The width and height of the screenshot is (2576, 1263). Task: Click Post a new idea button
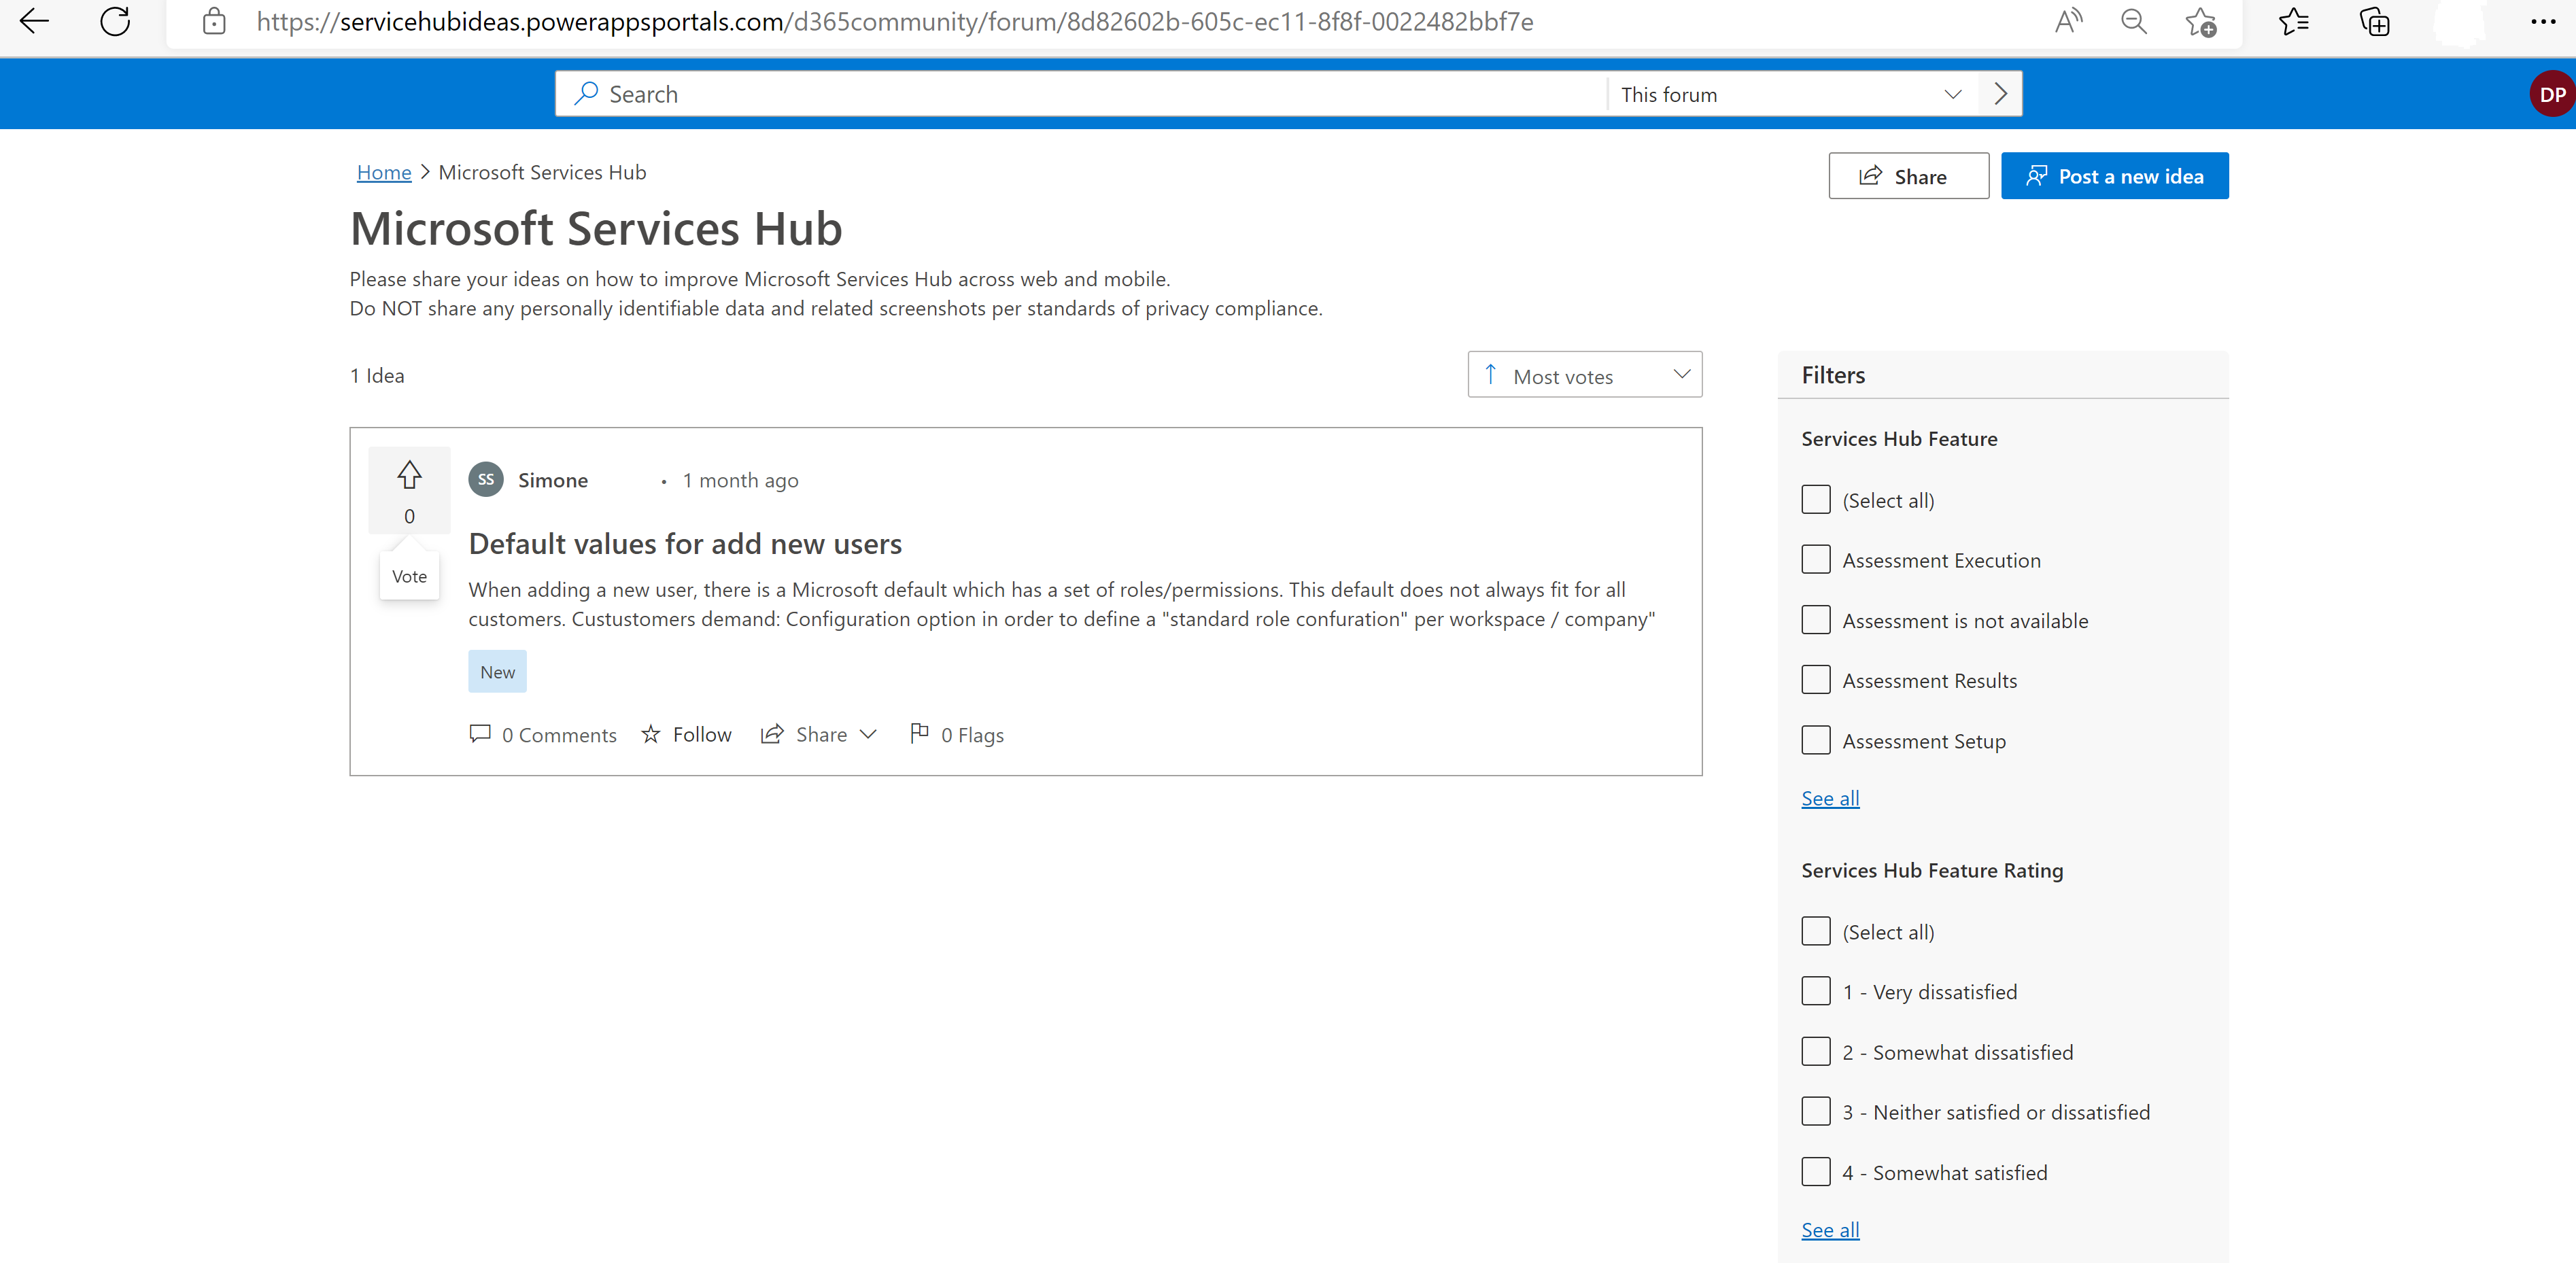[x=2115, y=176]
